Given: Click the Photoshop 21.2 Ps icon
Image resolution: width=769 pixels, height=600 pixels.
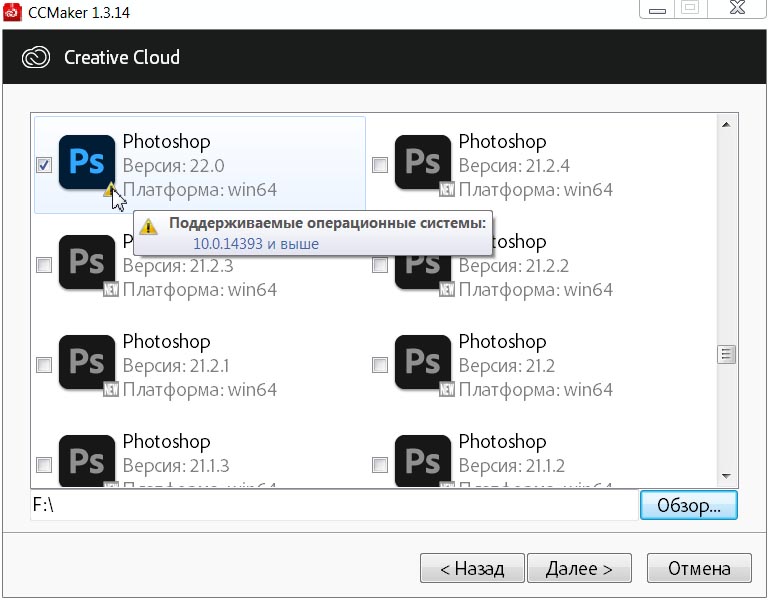Looking at the screenshot, I should coord(423,362).
